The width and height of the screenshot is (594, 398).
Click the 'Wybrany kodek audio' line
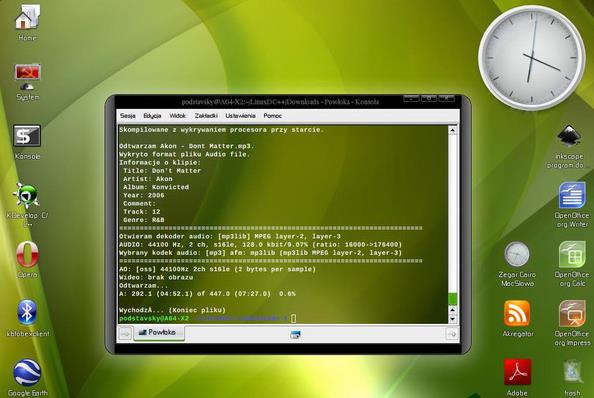pyautogui.click(x=260, y=253)
